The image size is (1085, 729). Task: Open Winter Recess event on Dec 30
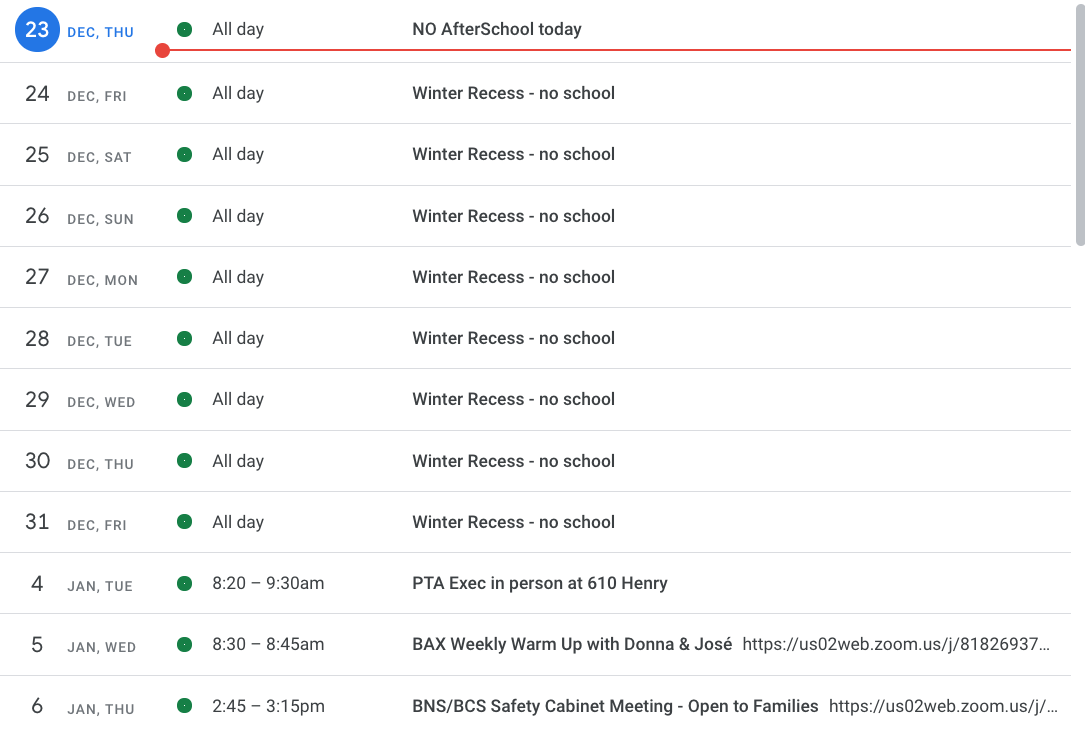(513, 461)
